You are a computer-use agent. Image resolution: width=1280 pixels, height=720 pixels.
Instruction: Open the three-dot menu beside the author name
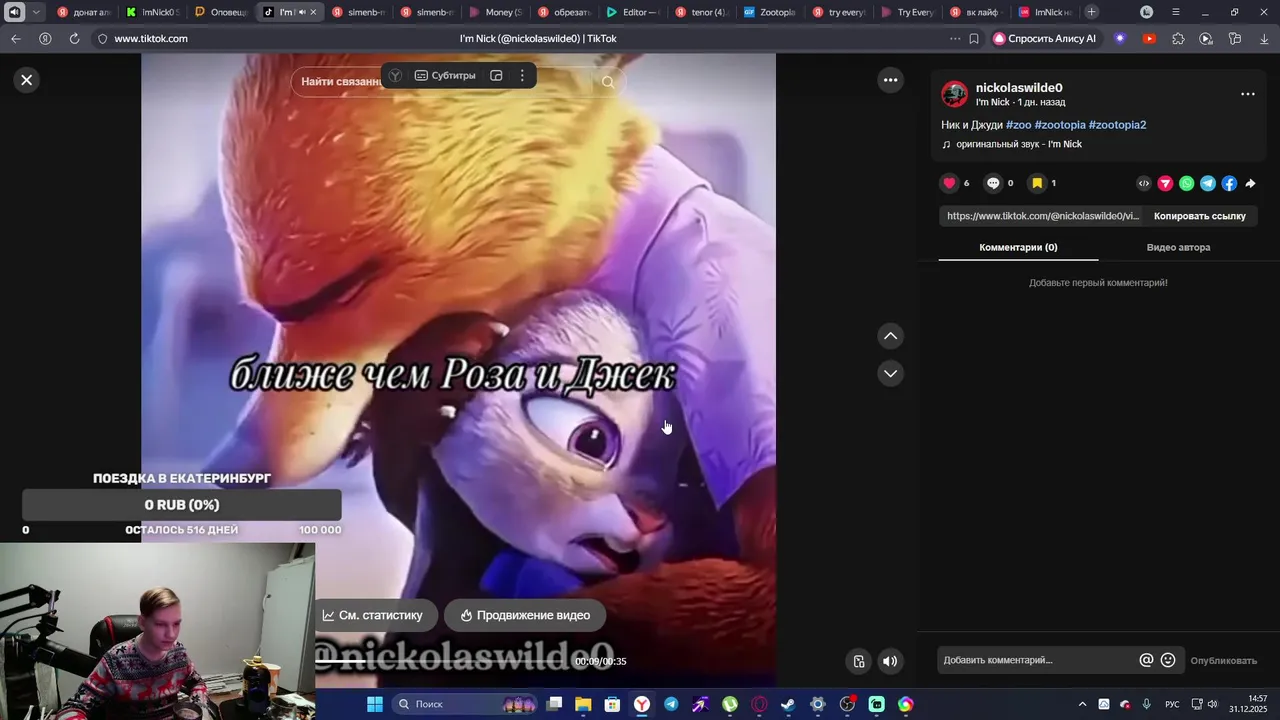click(x=1247, y=94)
